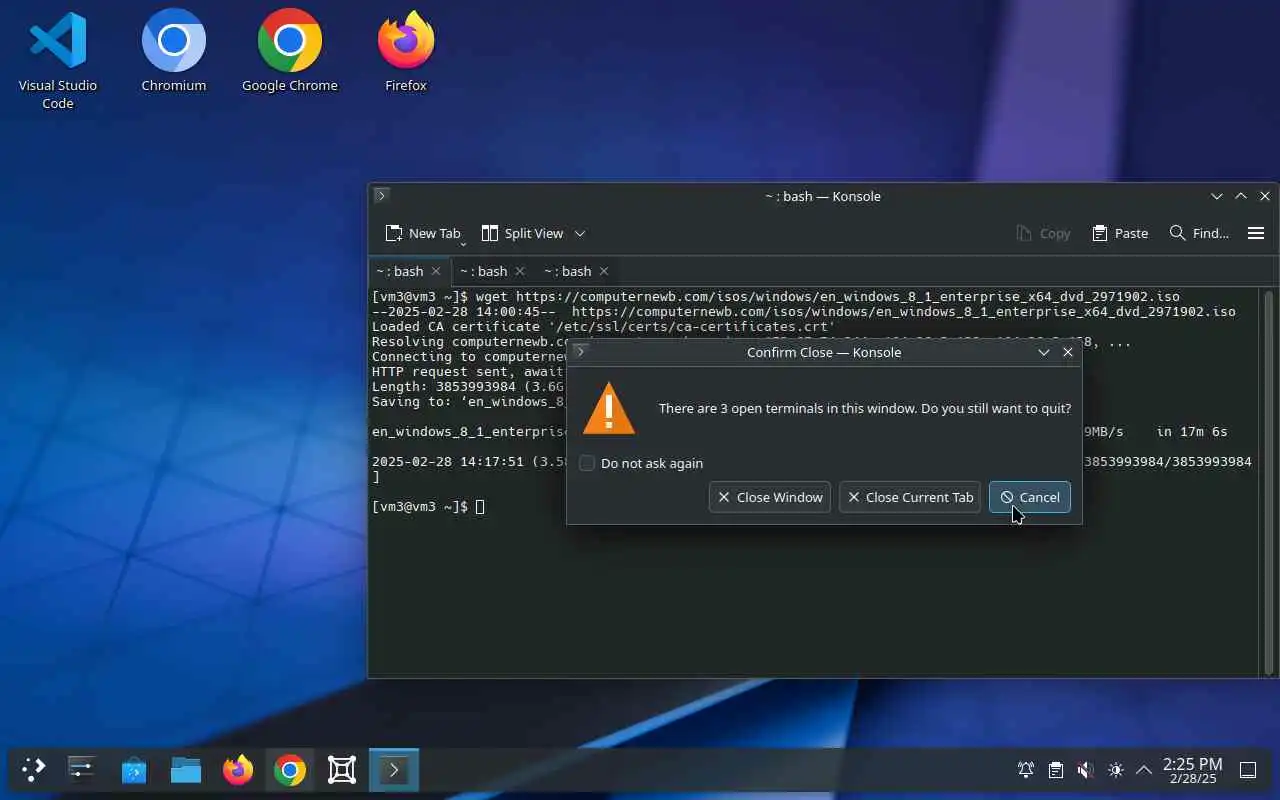The width and height of the screenshot is (1280, 800).
Task: Click the warning triangle icon in dialog
Action: (609, 408)
